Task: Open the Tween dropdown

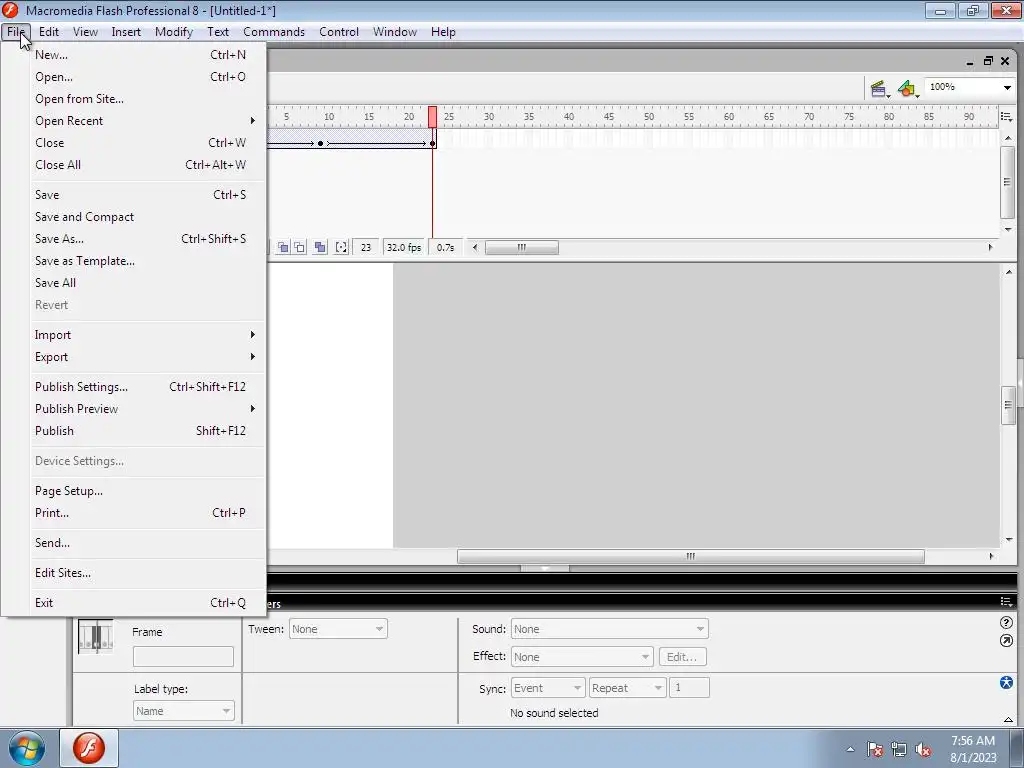Action: tap(338, 629)
